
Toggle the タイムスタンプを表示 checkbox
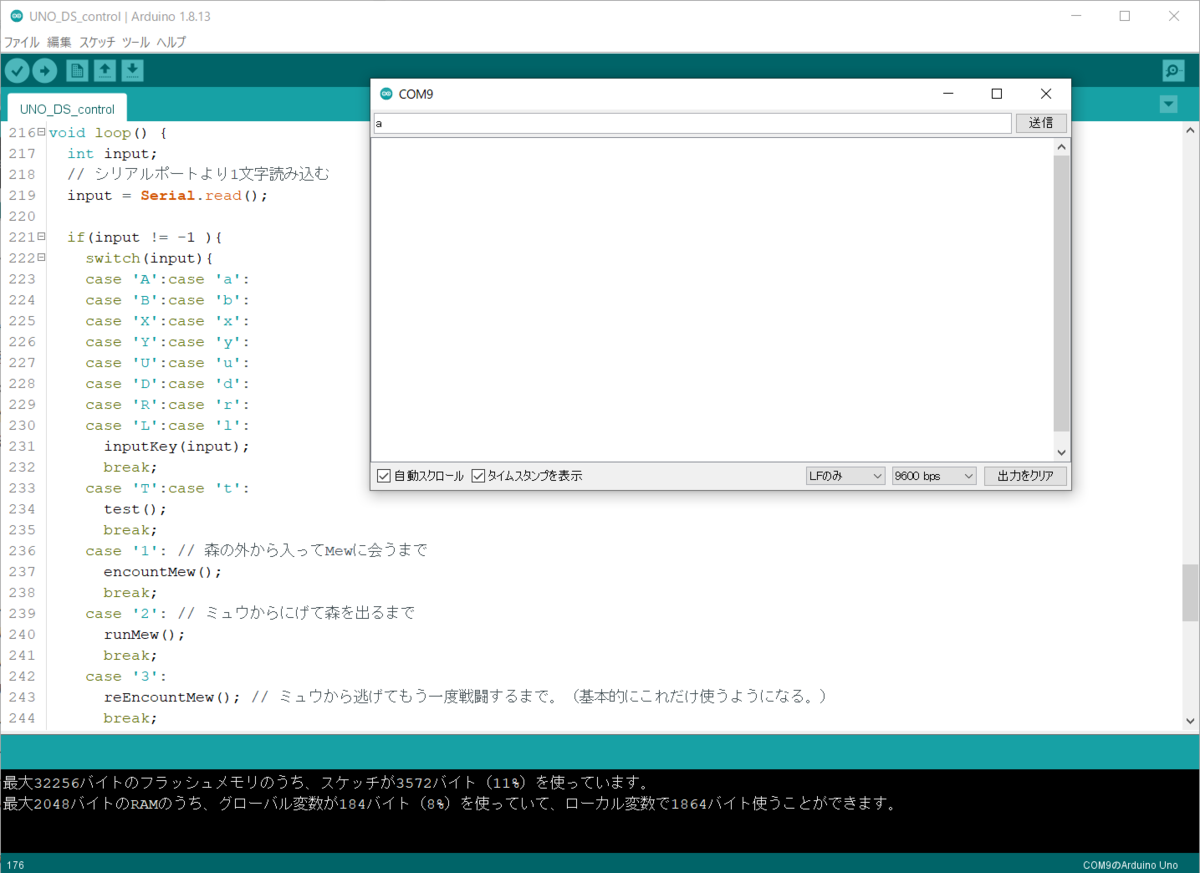tap(478, 476)
